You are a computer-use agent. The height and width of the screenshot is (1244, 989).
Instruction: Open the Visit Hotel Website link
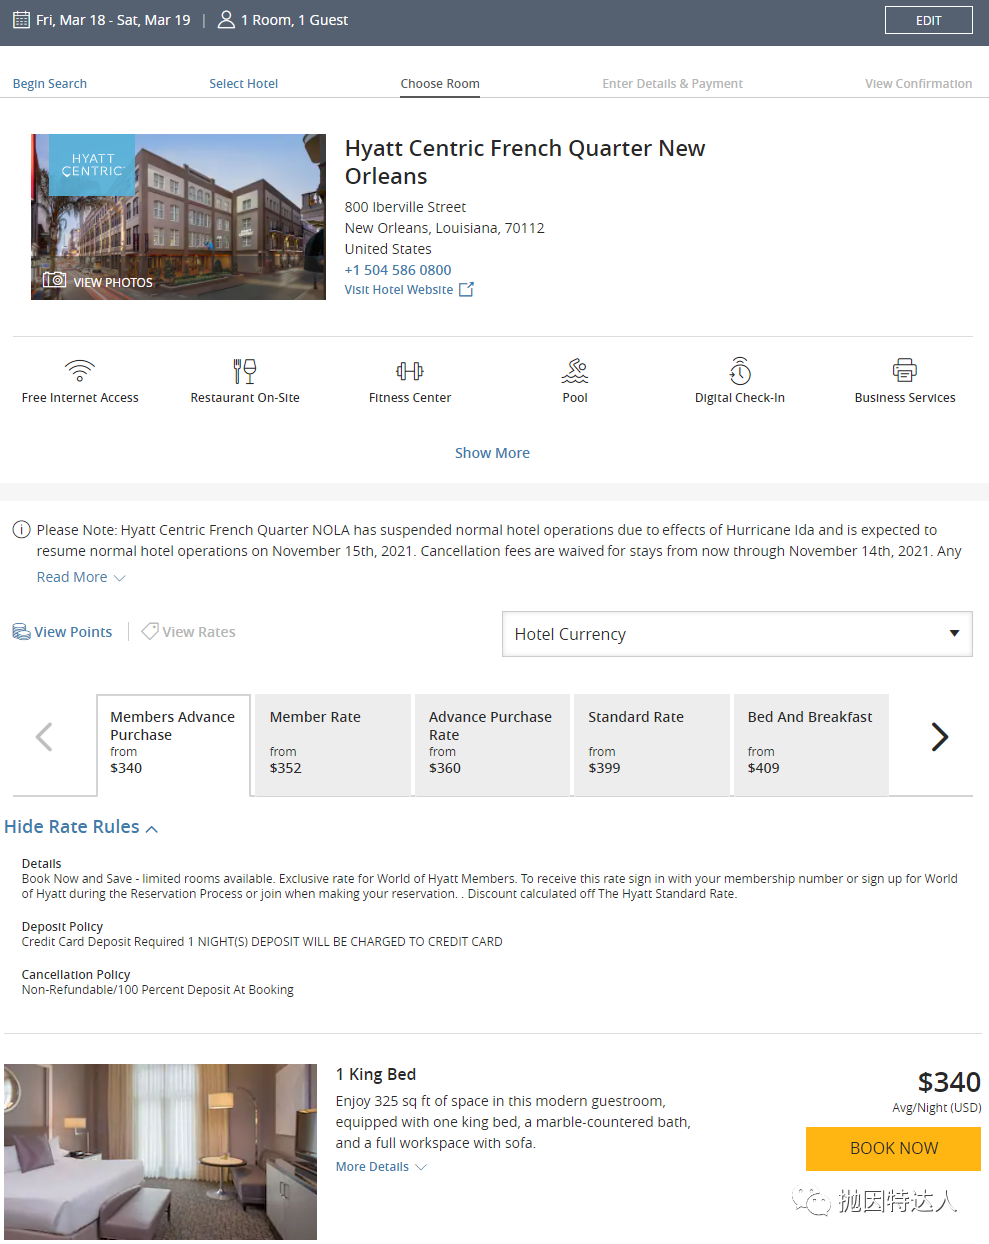(408, 290)
